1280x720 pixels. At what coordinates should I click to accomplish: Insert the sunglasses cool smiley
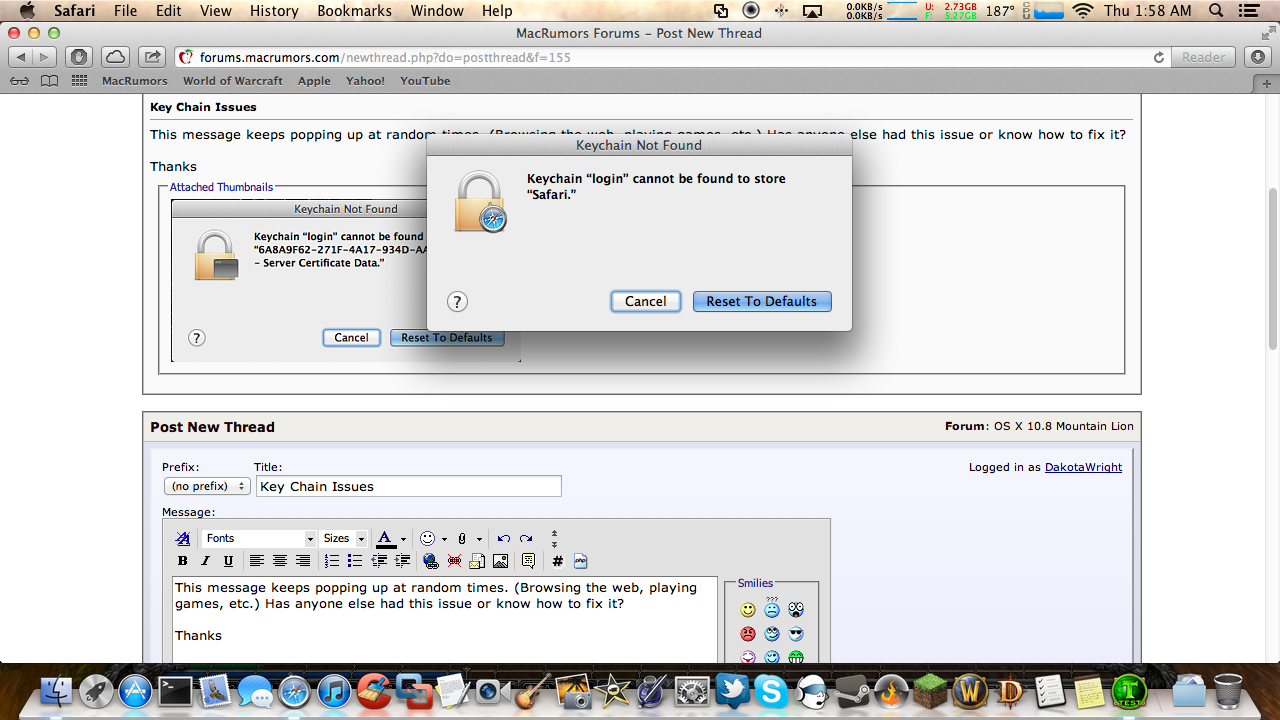tap(796, 634)
